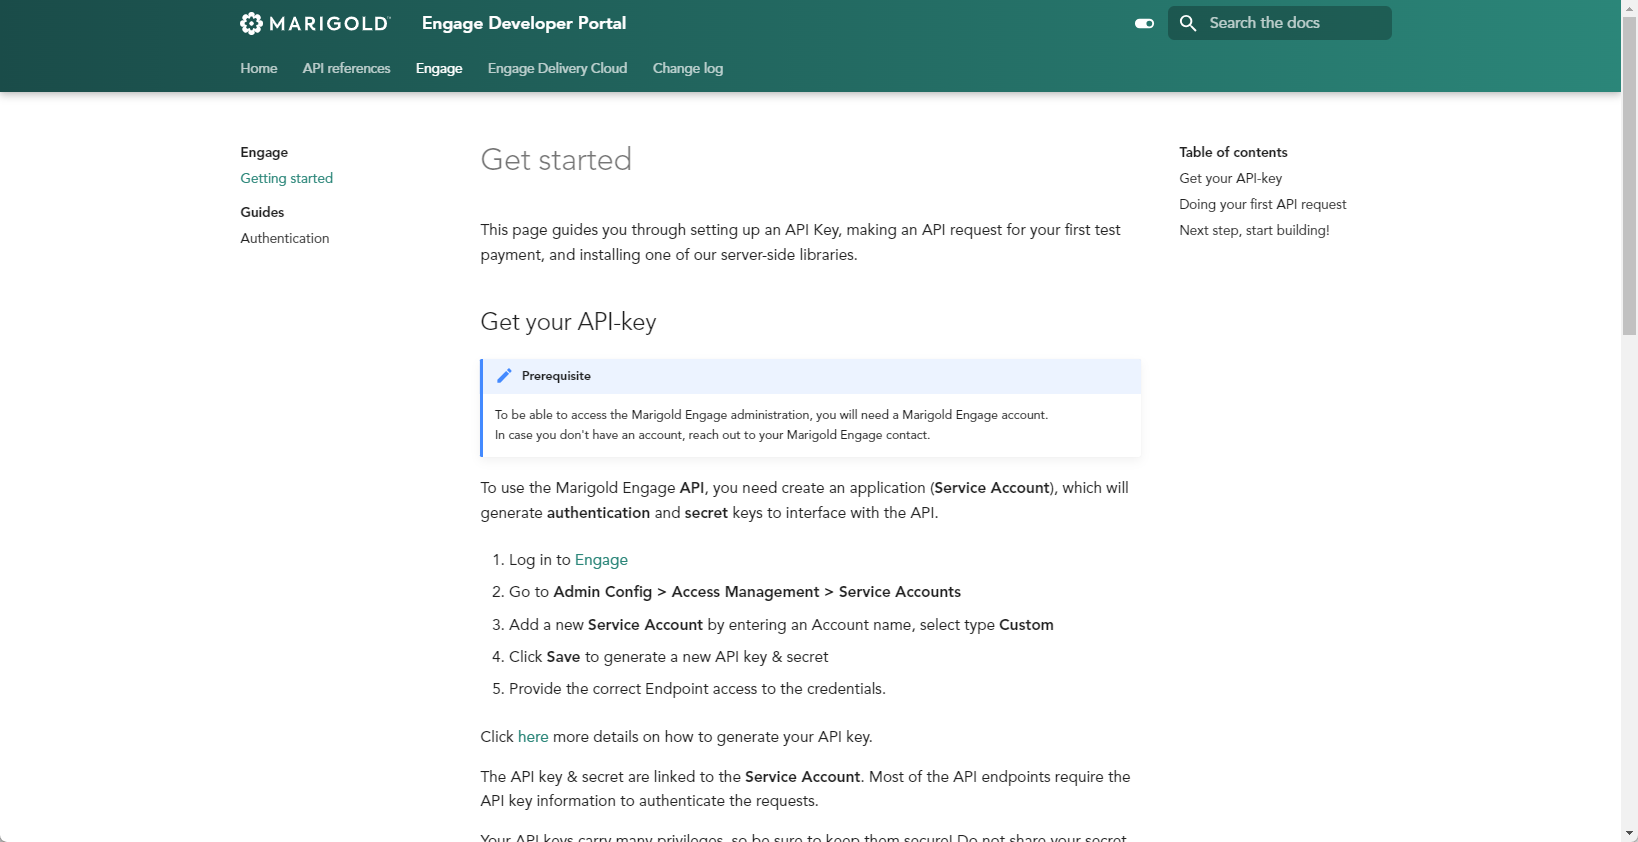This screenshot has width=1638, height=842.
Task: Open the Engage Delivery Cloud tab
Action: tap(557, 68)
